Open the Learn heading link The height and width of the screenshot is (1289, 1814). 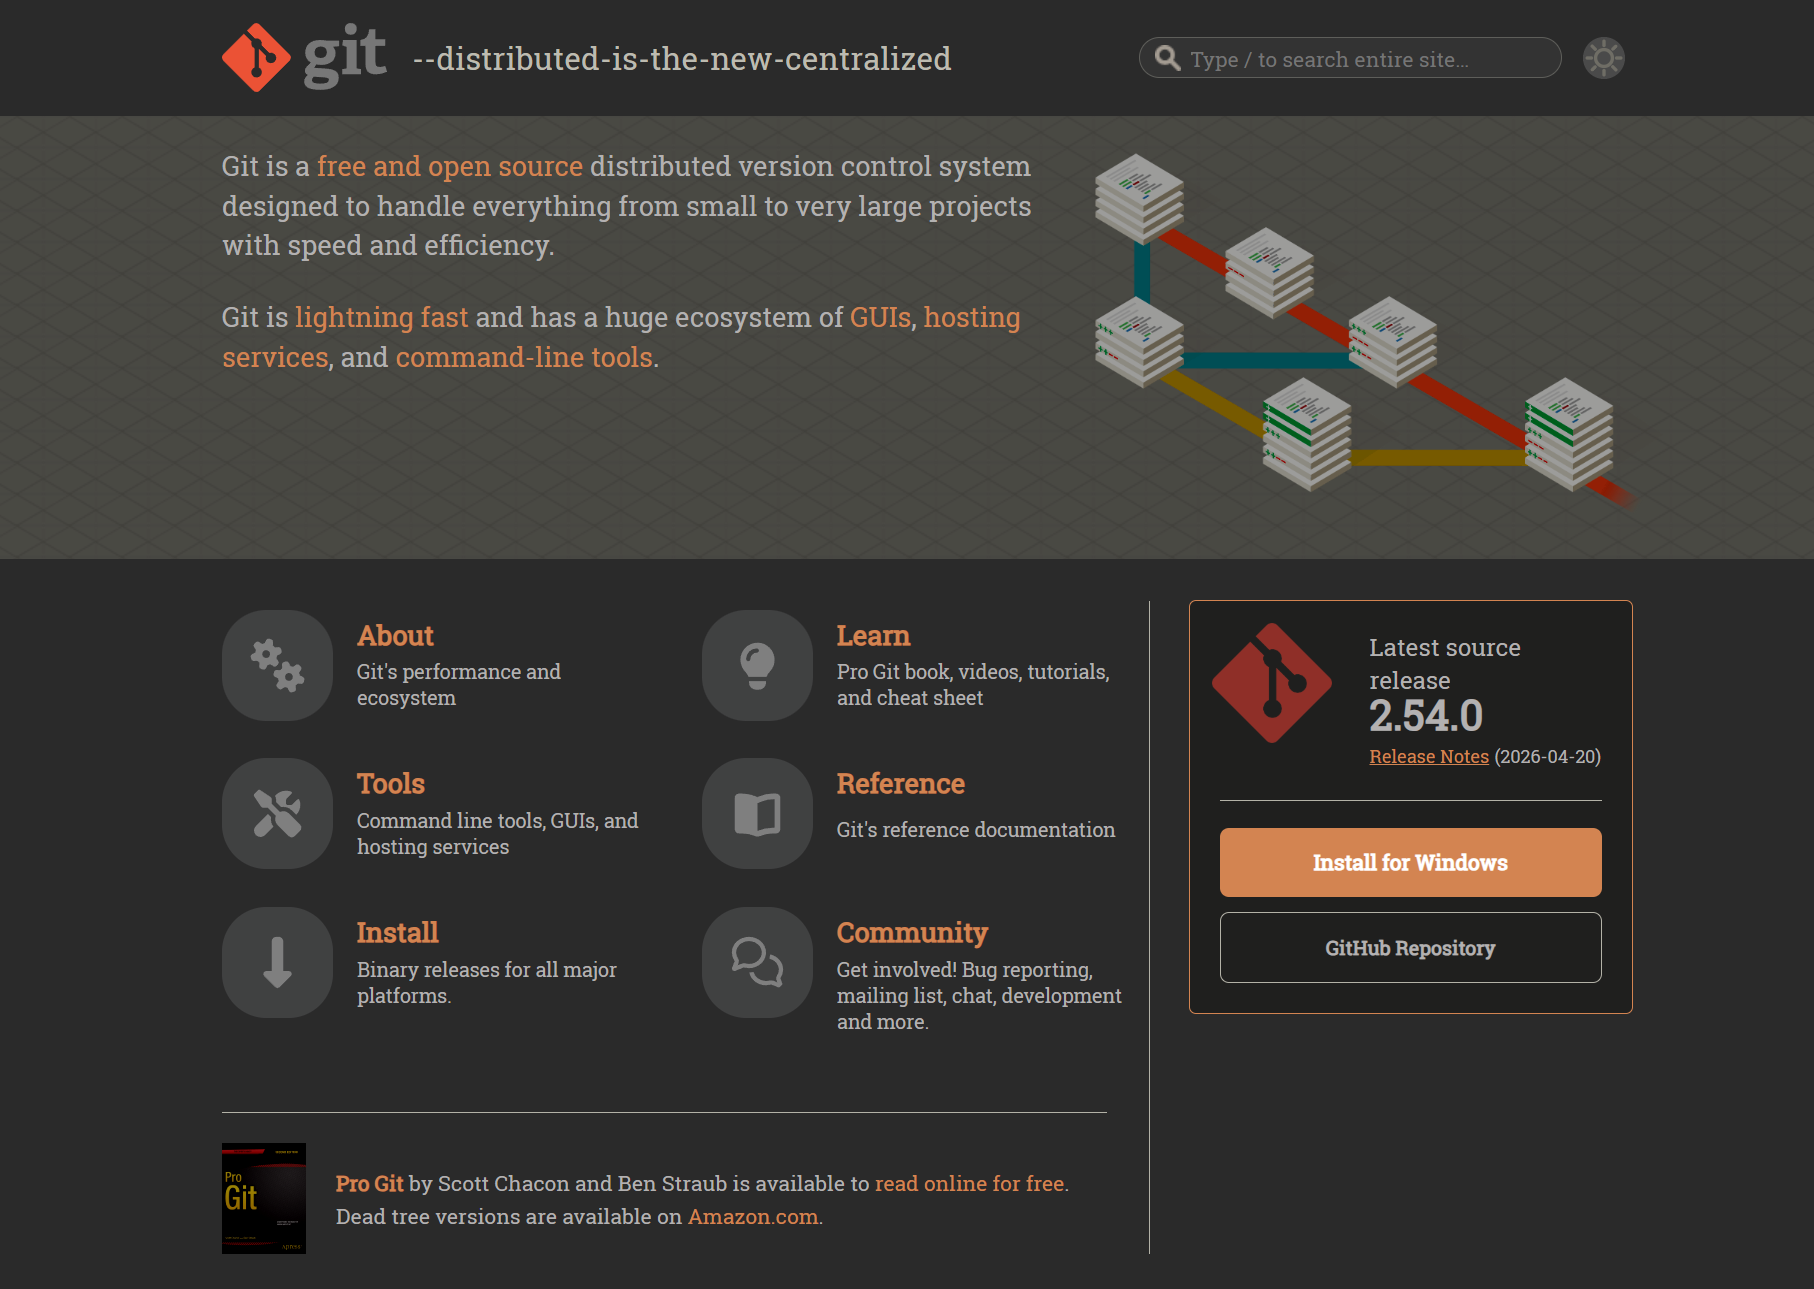[873, 636]
